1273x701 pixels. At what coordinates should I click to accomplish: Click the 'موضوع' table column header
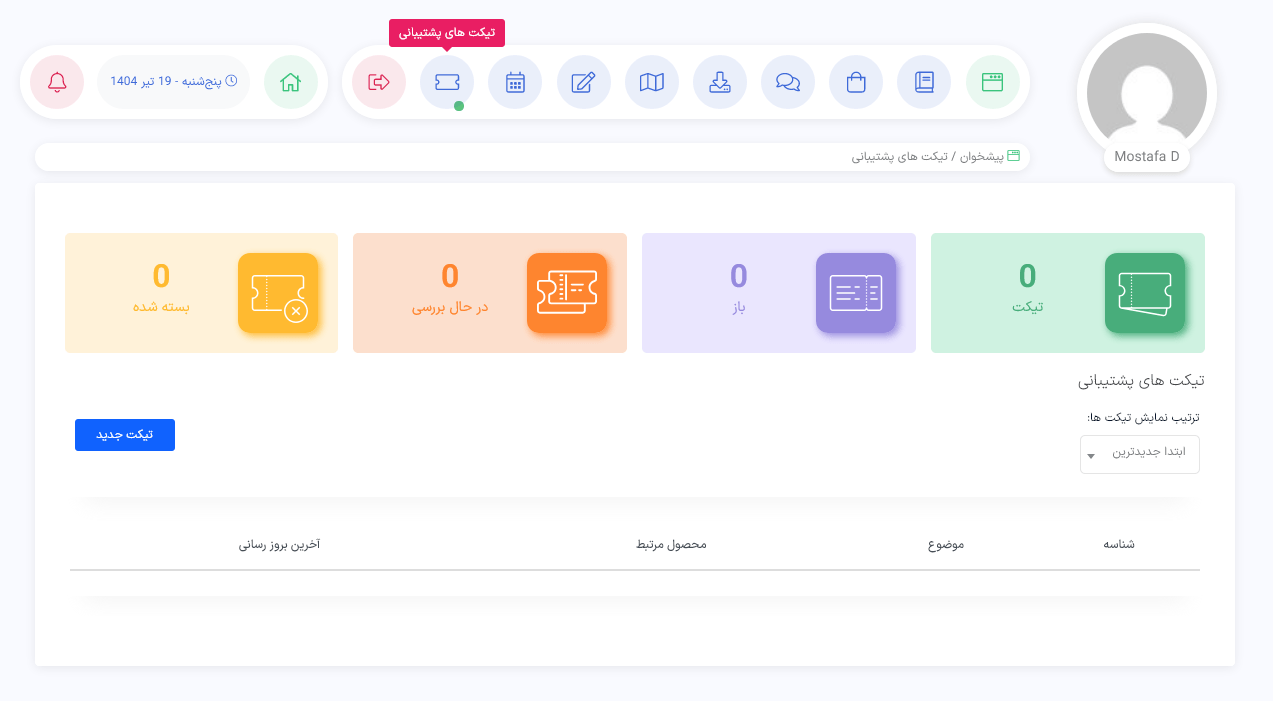[947, 545]
